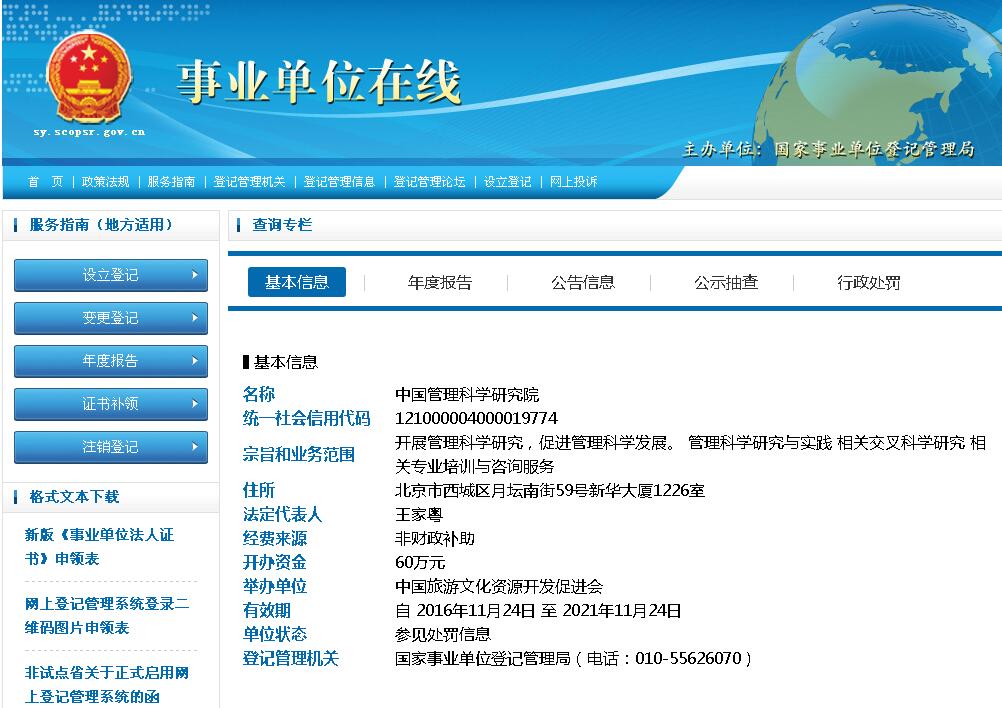Click 经费来源 field label
The width and height of the screenshot is (1002, 708).
(275, 538)
